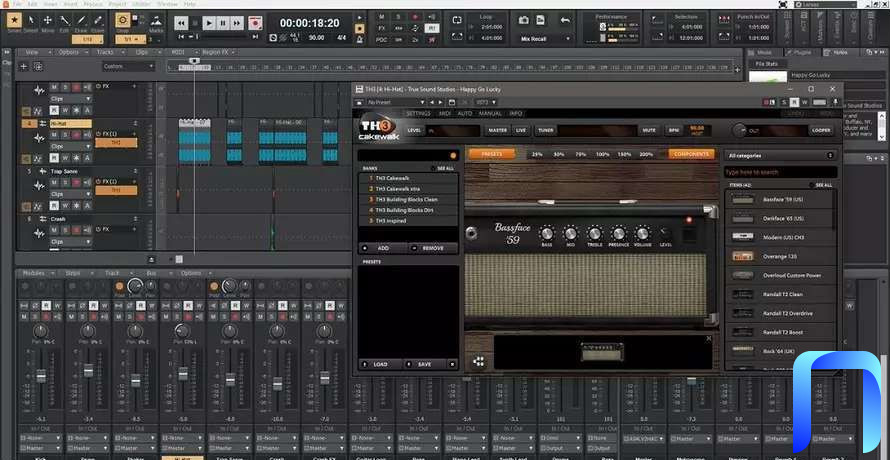Open the Region FX menu
The height and width of the screenshot is (460, 890).
point(218,52)
